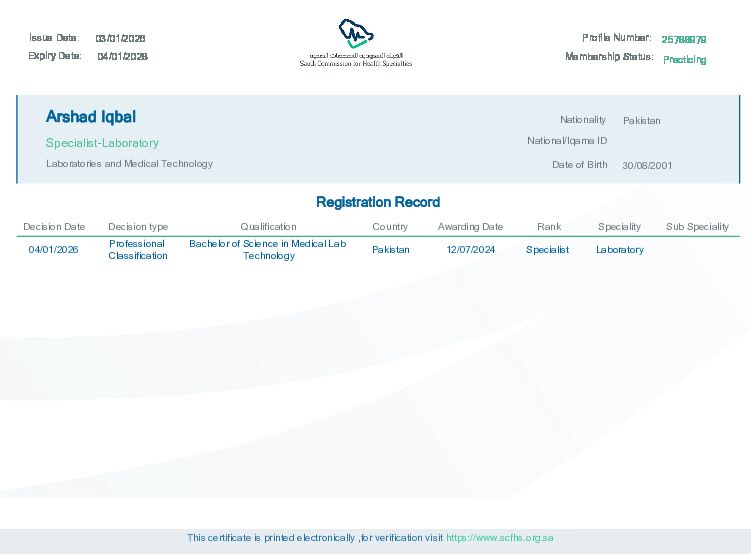The image size is (751, 554).
Task: Click 'Laboratories and Medical Technology' text
Action: pos(129,164)
